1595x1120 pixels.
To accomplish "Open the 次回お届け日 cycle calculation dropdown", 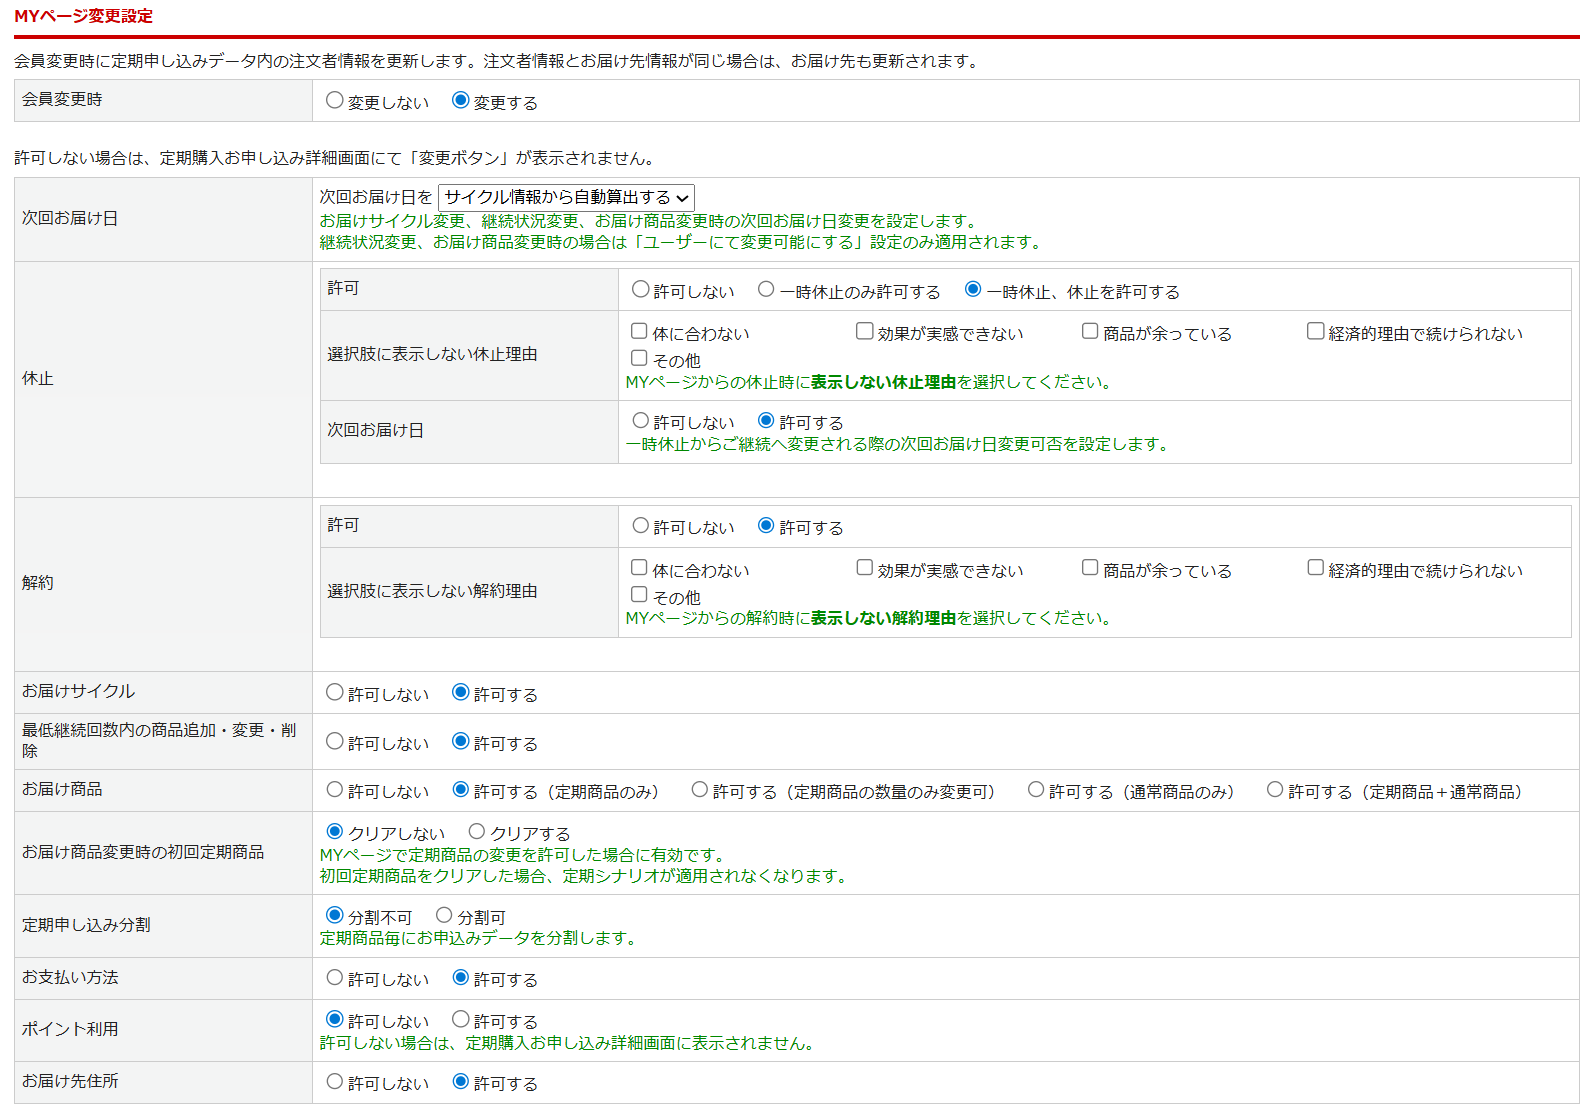I will pos(566,198).
